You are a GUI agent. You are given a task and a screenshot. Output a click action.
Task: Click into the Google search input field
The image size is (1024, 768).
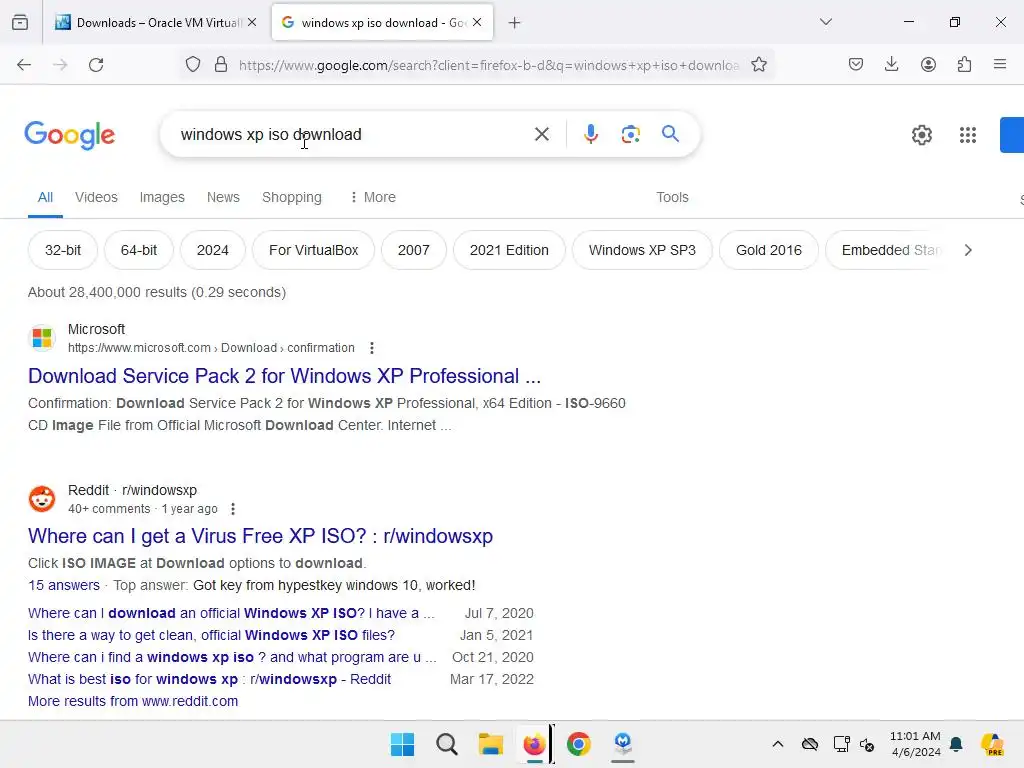pyautogui.click(x=353, y=135)
